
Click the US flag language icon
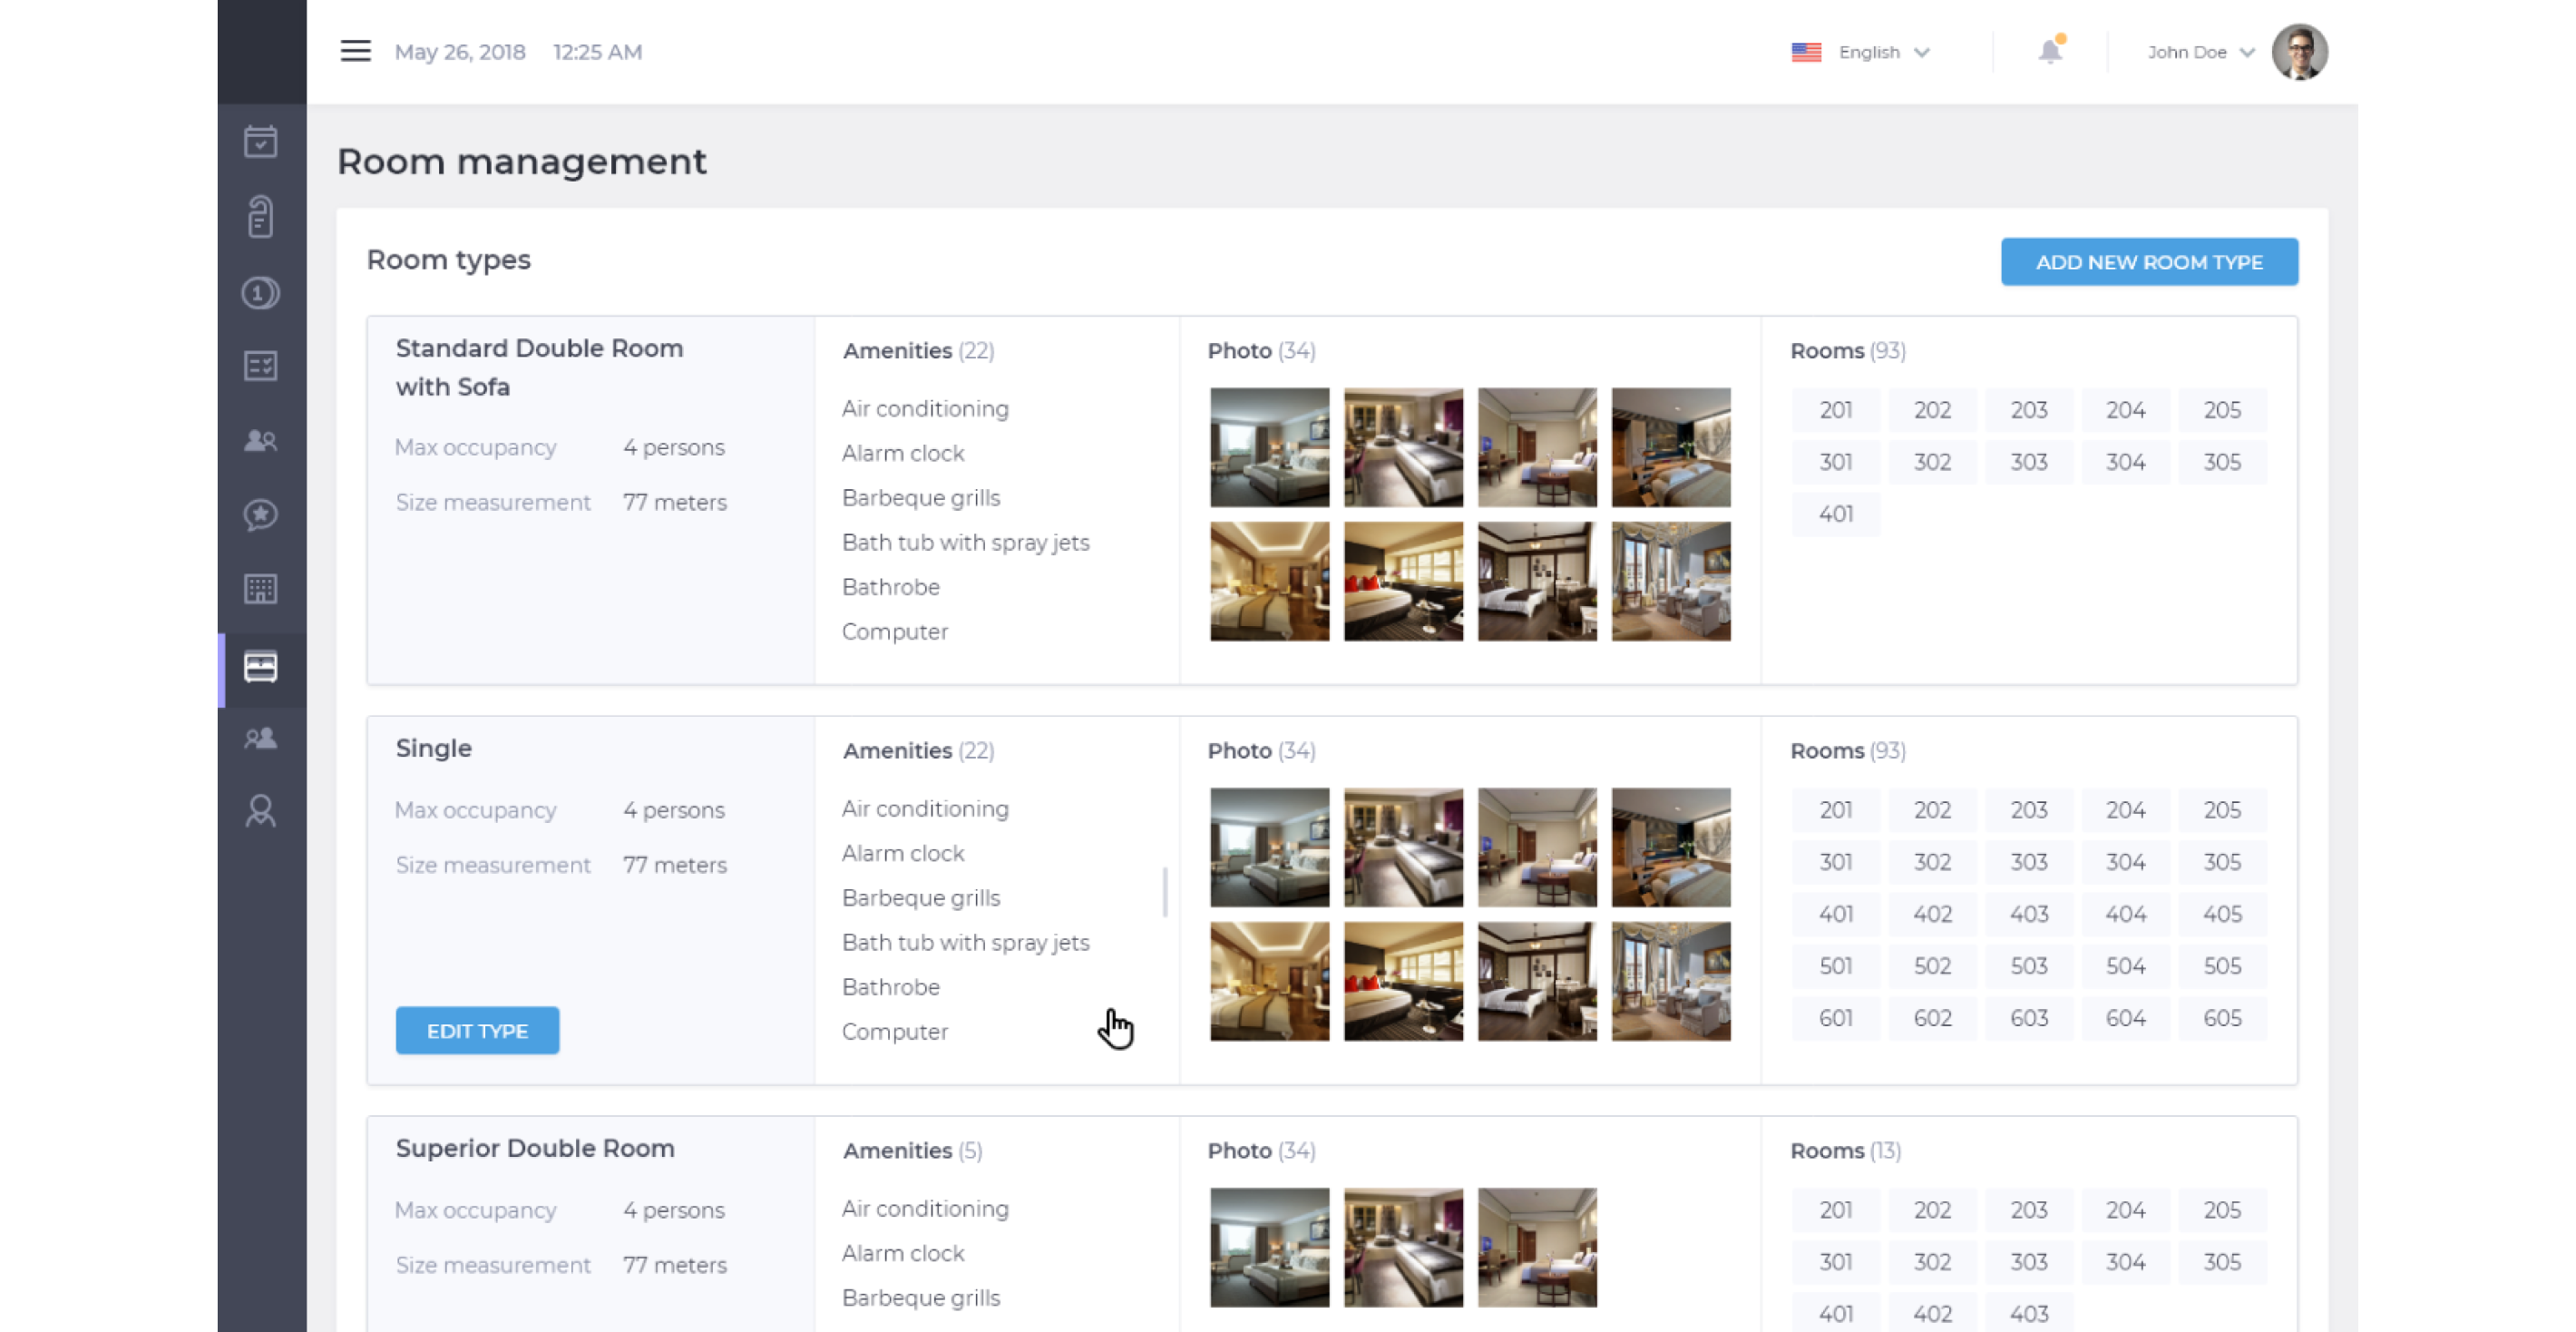[x=1806, y=52]
